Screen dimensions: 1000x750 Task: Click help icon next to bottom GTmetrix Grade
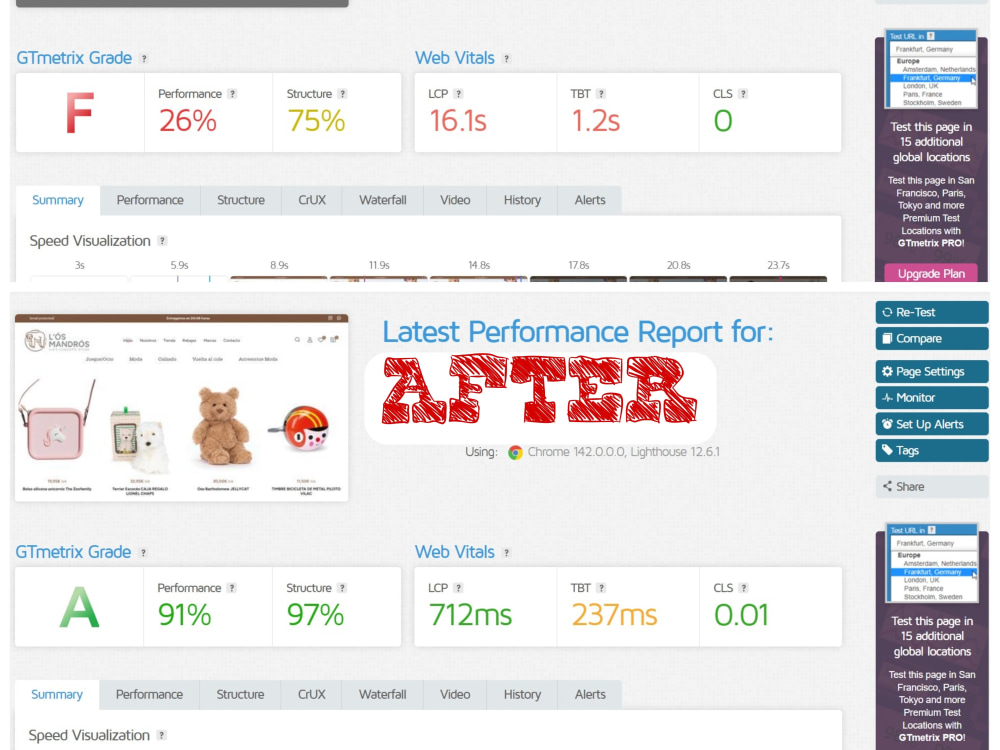coord(143,553)
